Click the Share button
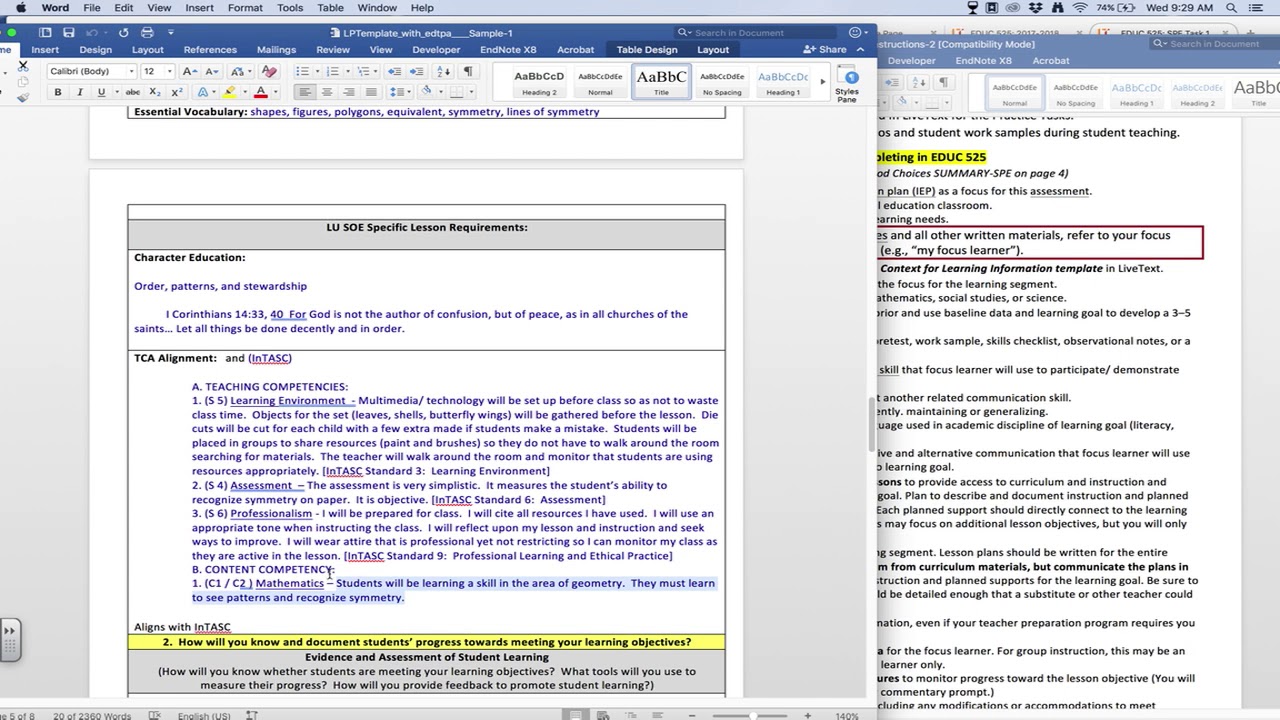1280x720 pixels. (825, 50)
